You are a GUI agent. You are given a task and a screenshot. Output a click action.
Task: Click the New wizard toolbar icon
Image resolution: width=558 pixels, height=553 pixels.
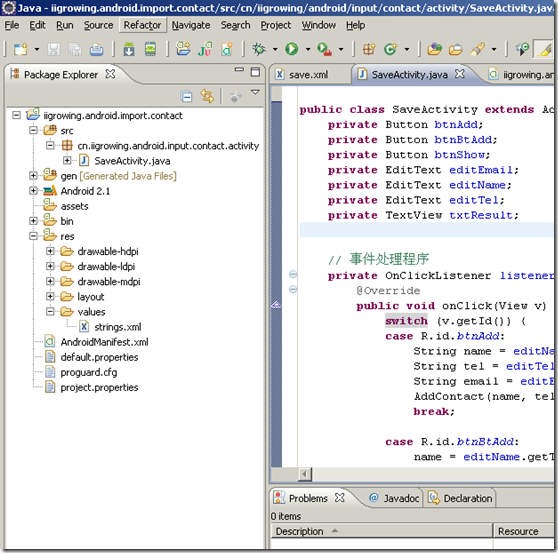tap(21, 49)
